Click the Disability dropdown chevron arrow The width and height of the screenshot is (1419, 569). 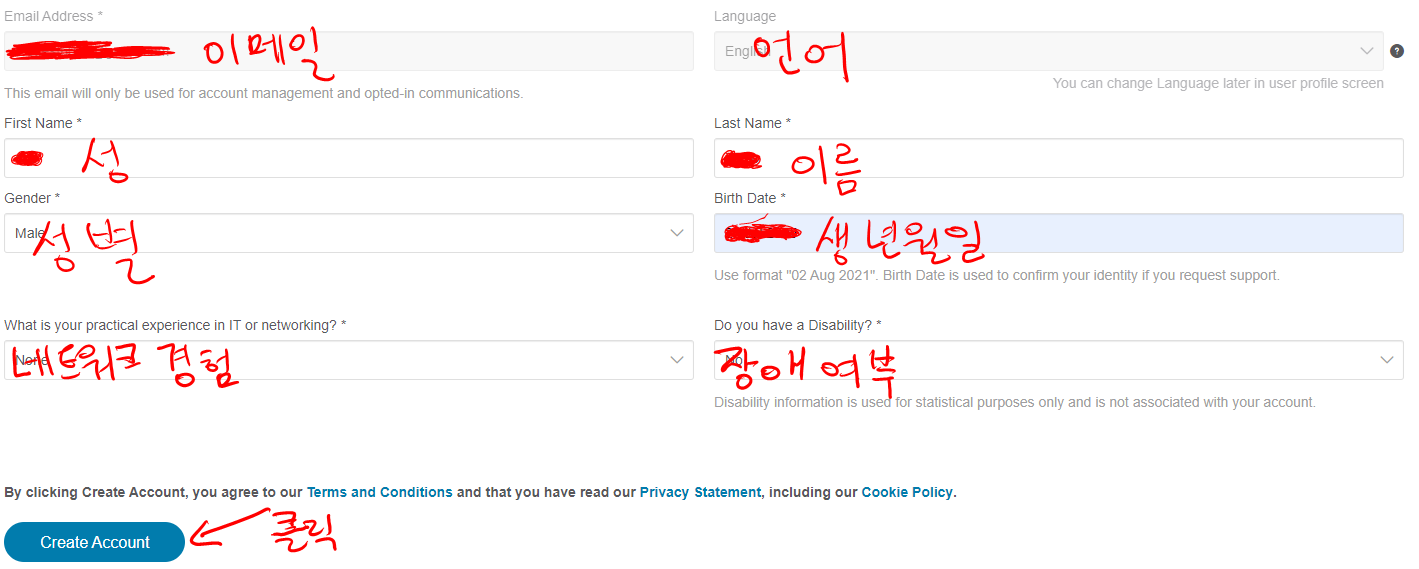point(1387,360)
